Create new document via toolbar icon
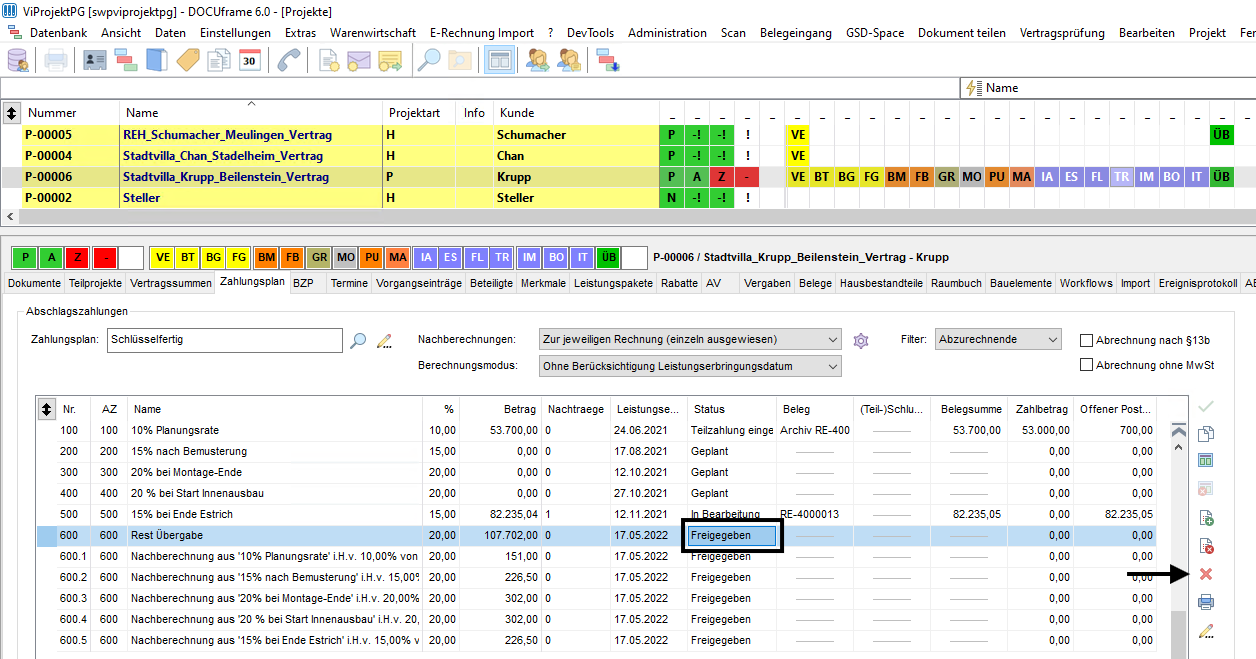 (328, 60)
